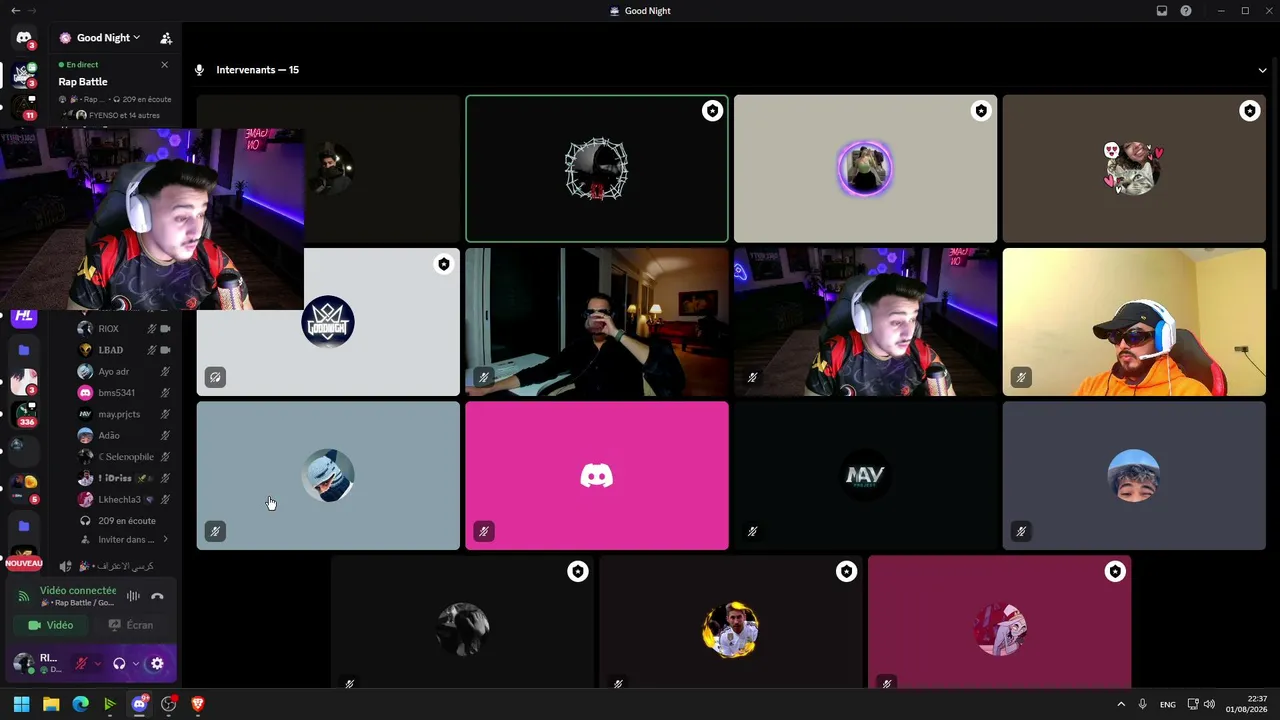
Task: Open user settings gear icon
Action: [157, 663]
